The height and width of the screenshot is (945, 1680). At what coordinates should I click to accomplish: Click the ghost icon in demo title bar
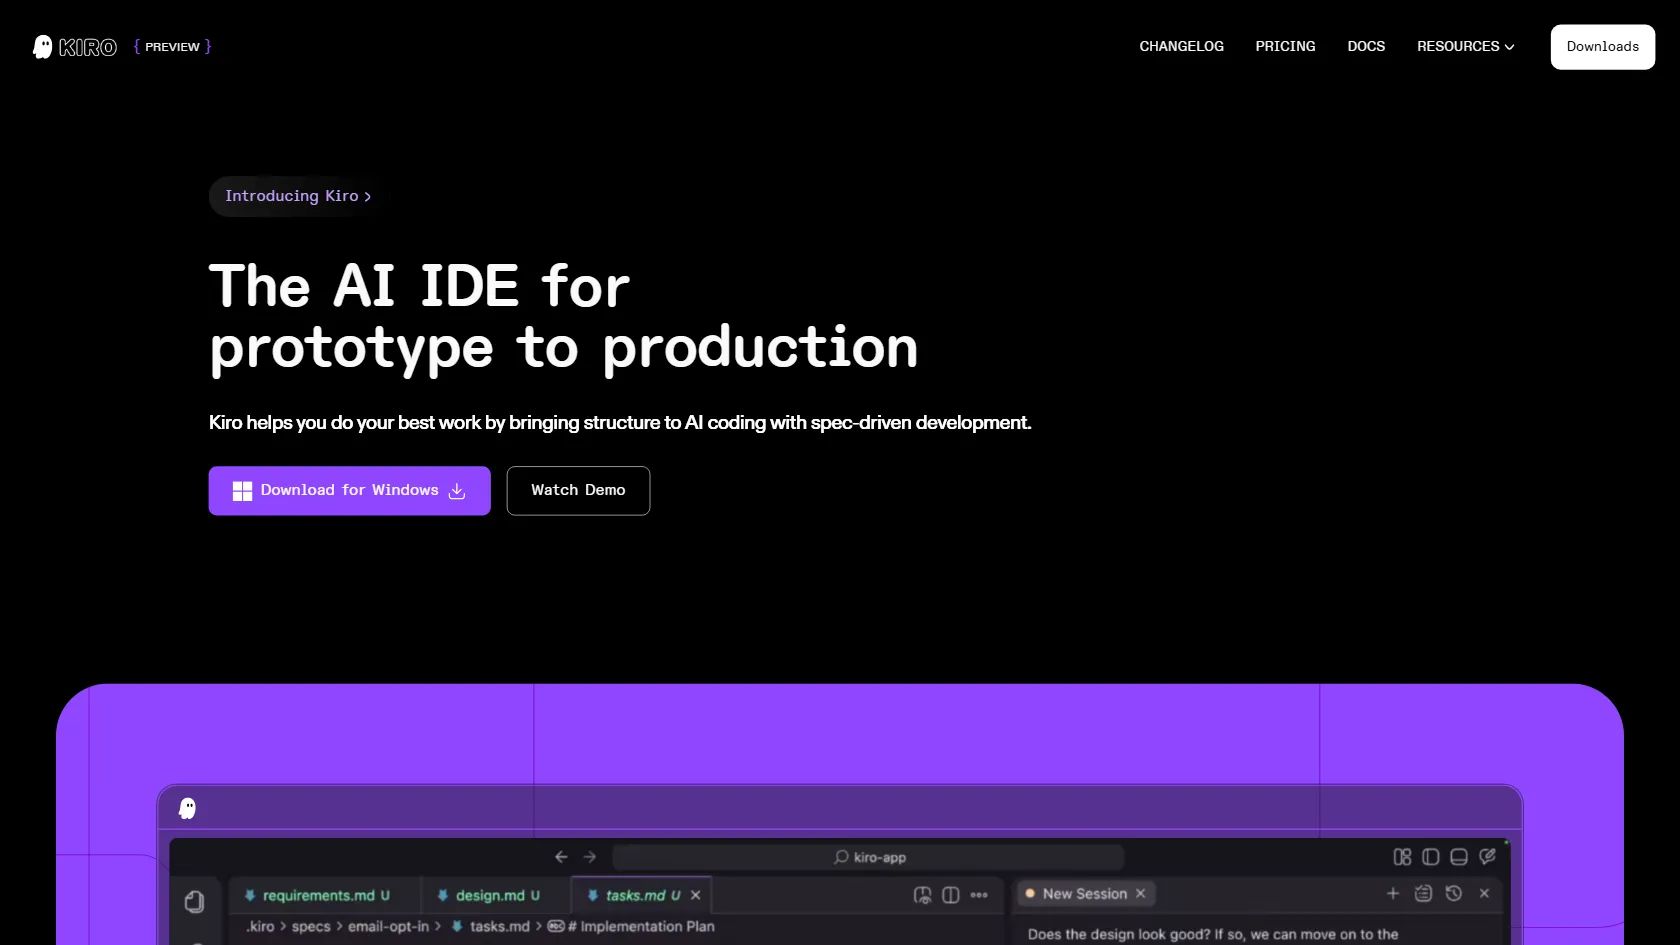tap(187, 808)
